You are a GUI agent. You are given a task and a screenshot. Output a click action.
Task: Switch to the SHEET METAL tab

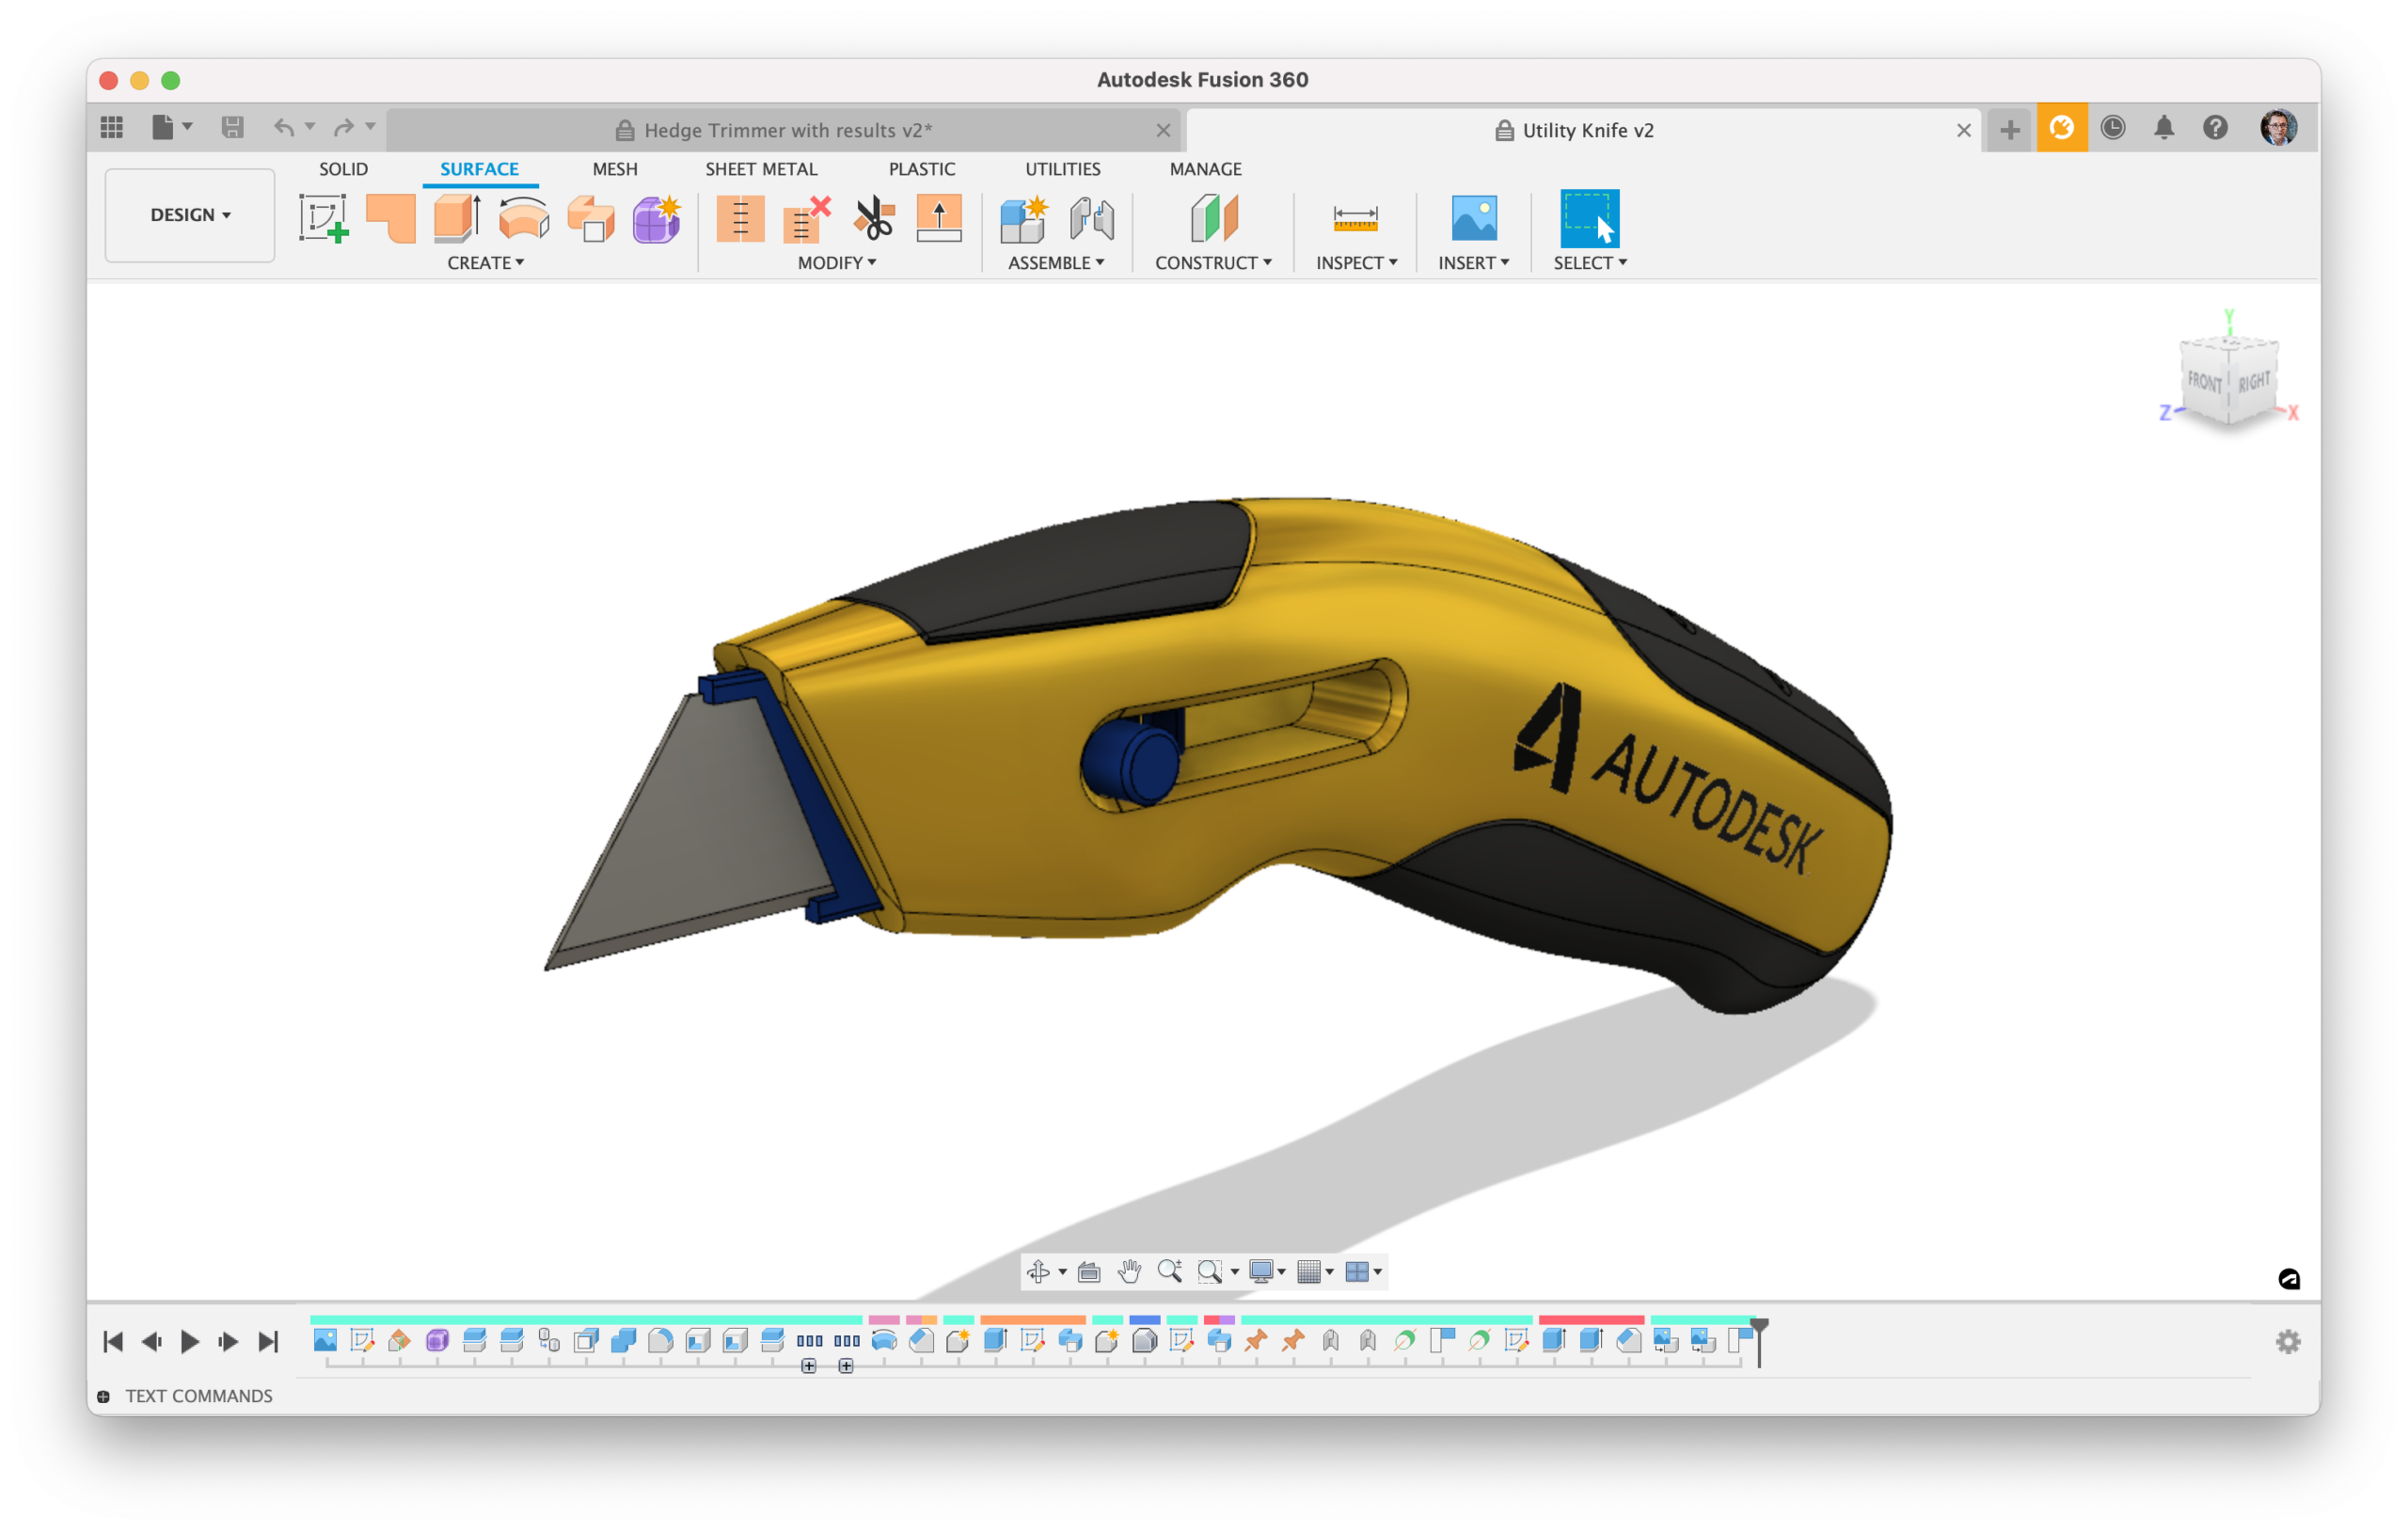[x=761, y=169]
